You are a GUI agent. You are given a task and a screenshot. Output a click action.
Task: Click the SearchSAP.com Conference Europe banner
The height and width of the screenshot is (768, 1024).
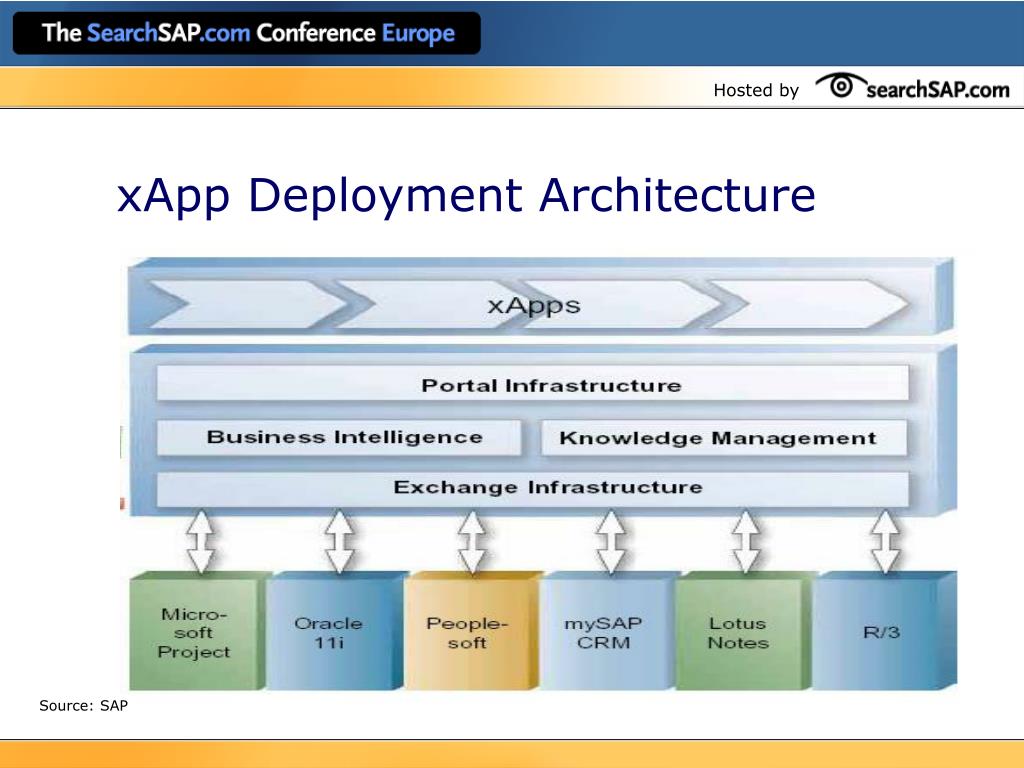247,33
